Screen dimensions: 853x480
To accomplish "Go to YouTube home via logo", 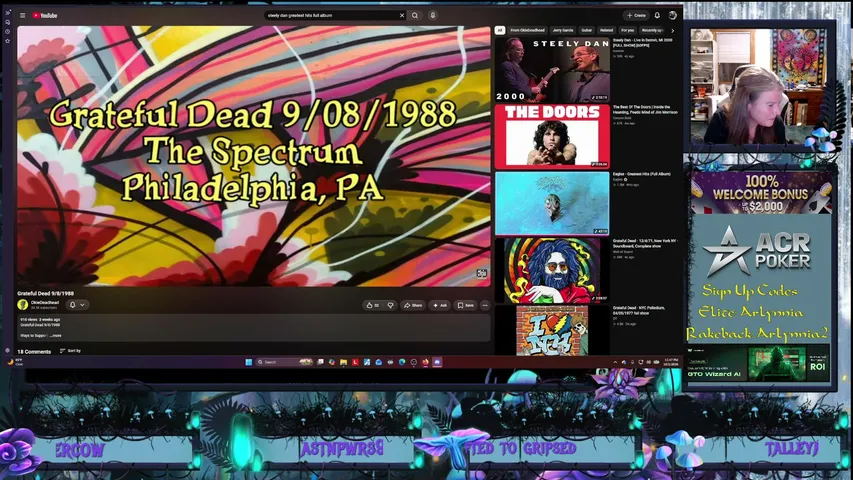I will [45, 15].
